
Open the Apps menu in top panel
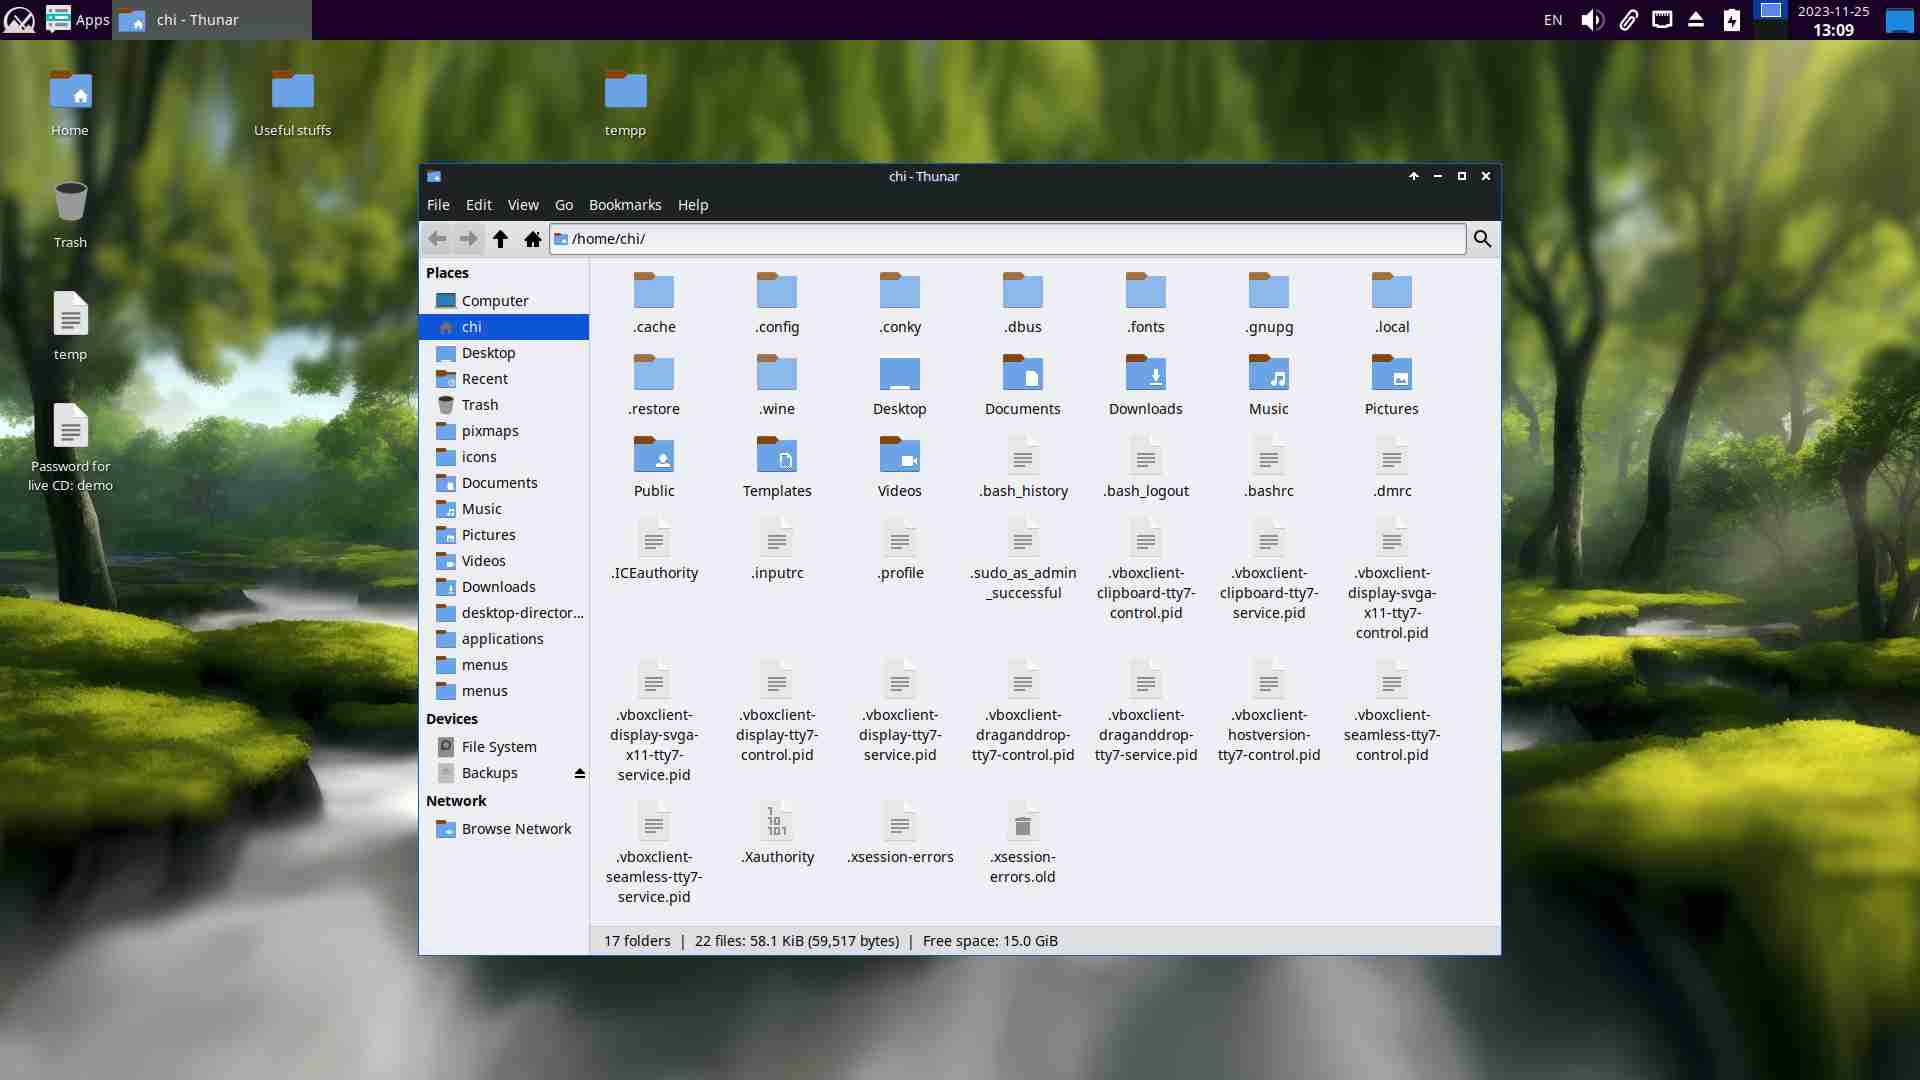pos(78,20)
